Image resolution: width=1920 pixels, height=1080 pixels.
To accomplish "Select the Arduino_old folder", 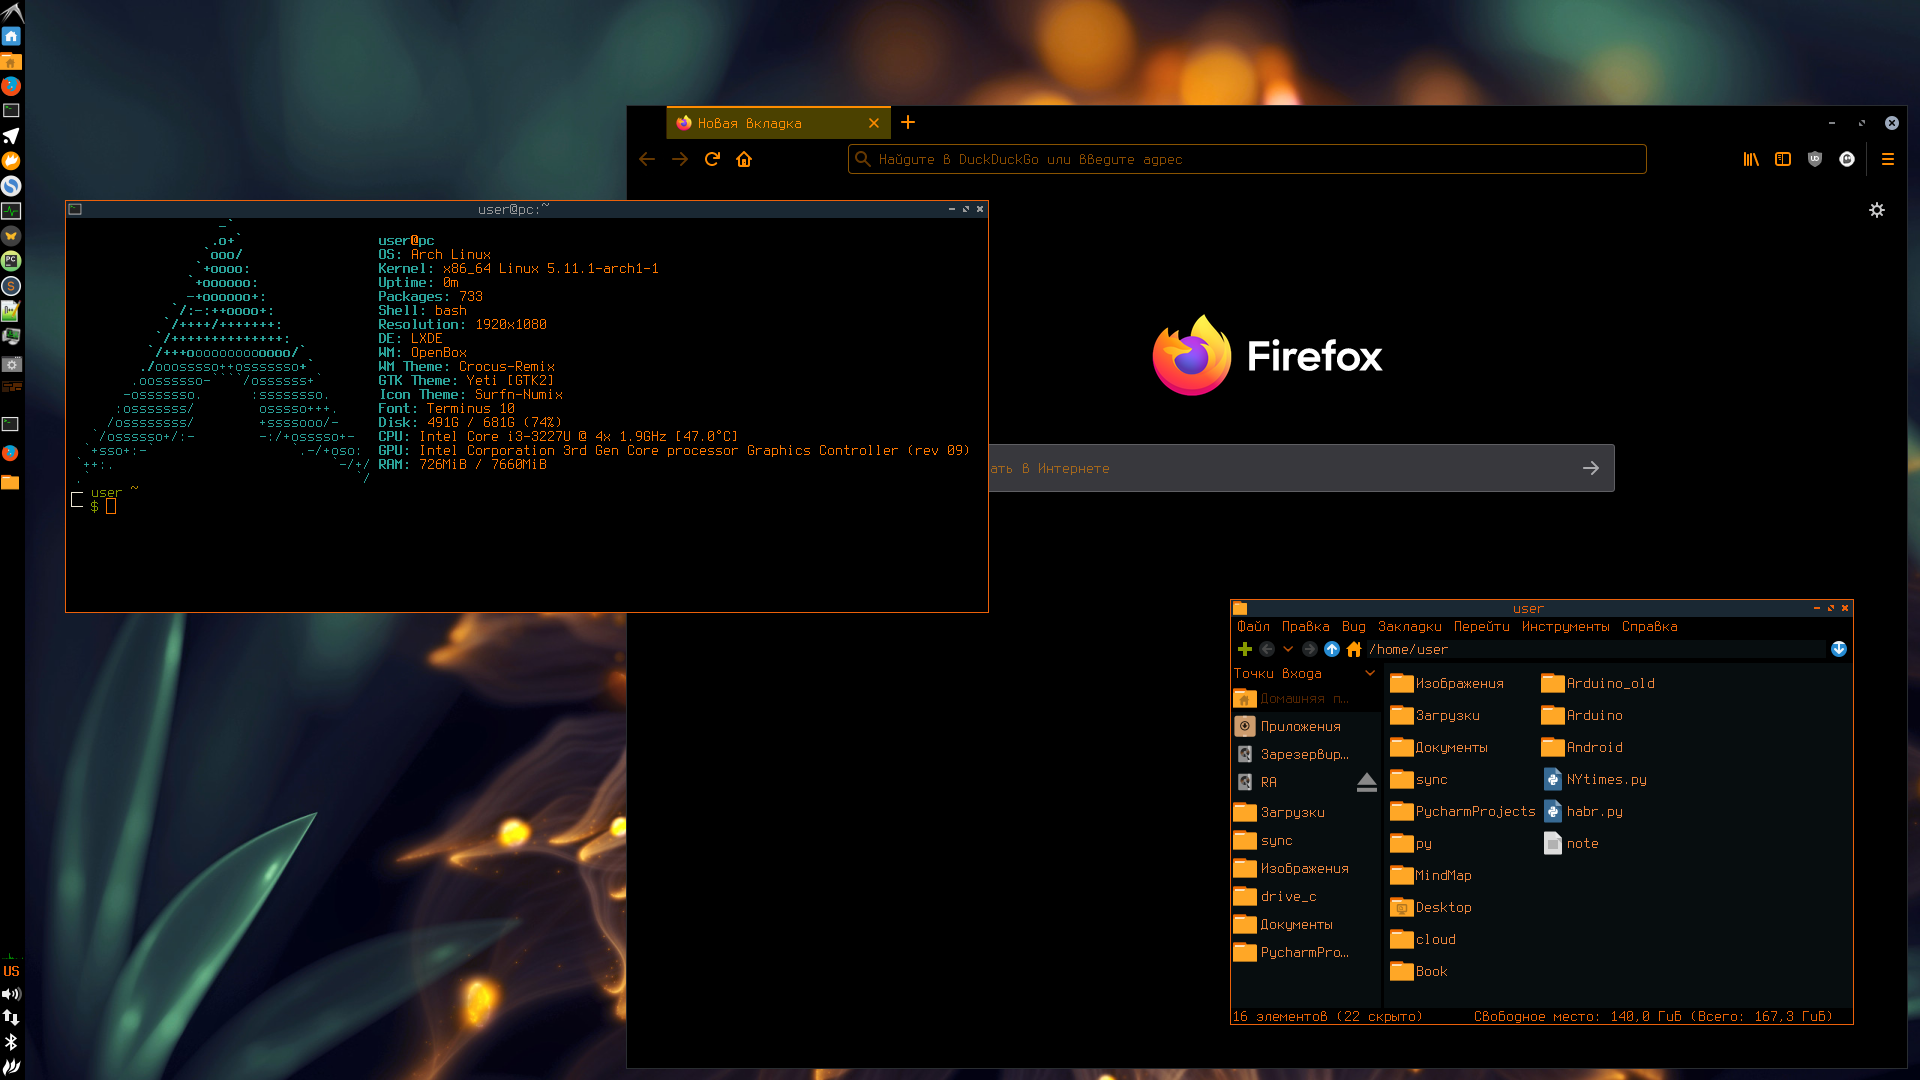I will tap(1598, 683).
